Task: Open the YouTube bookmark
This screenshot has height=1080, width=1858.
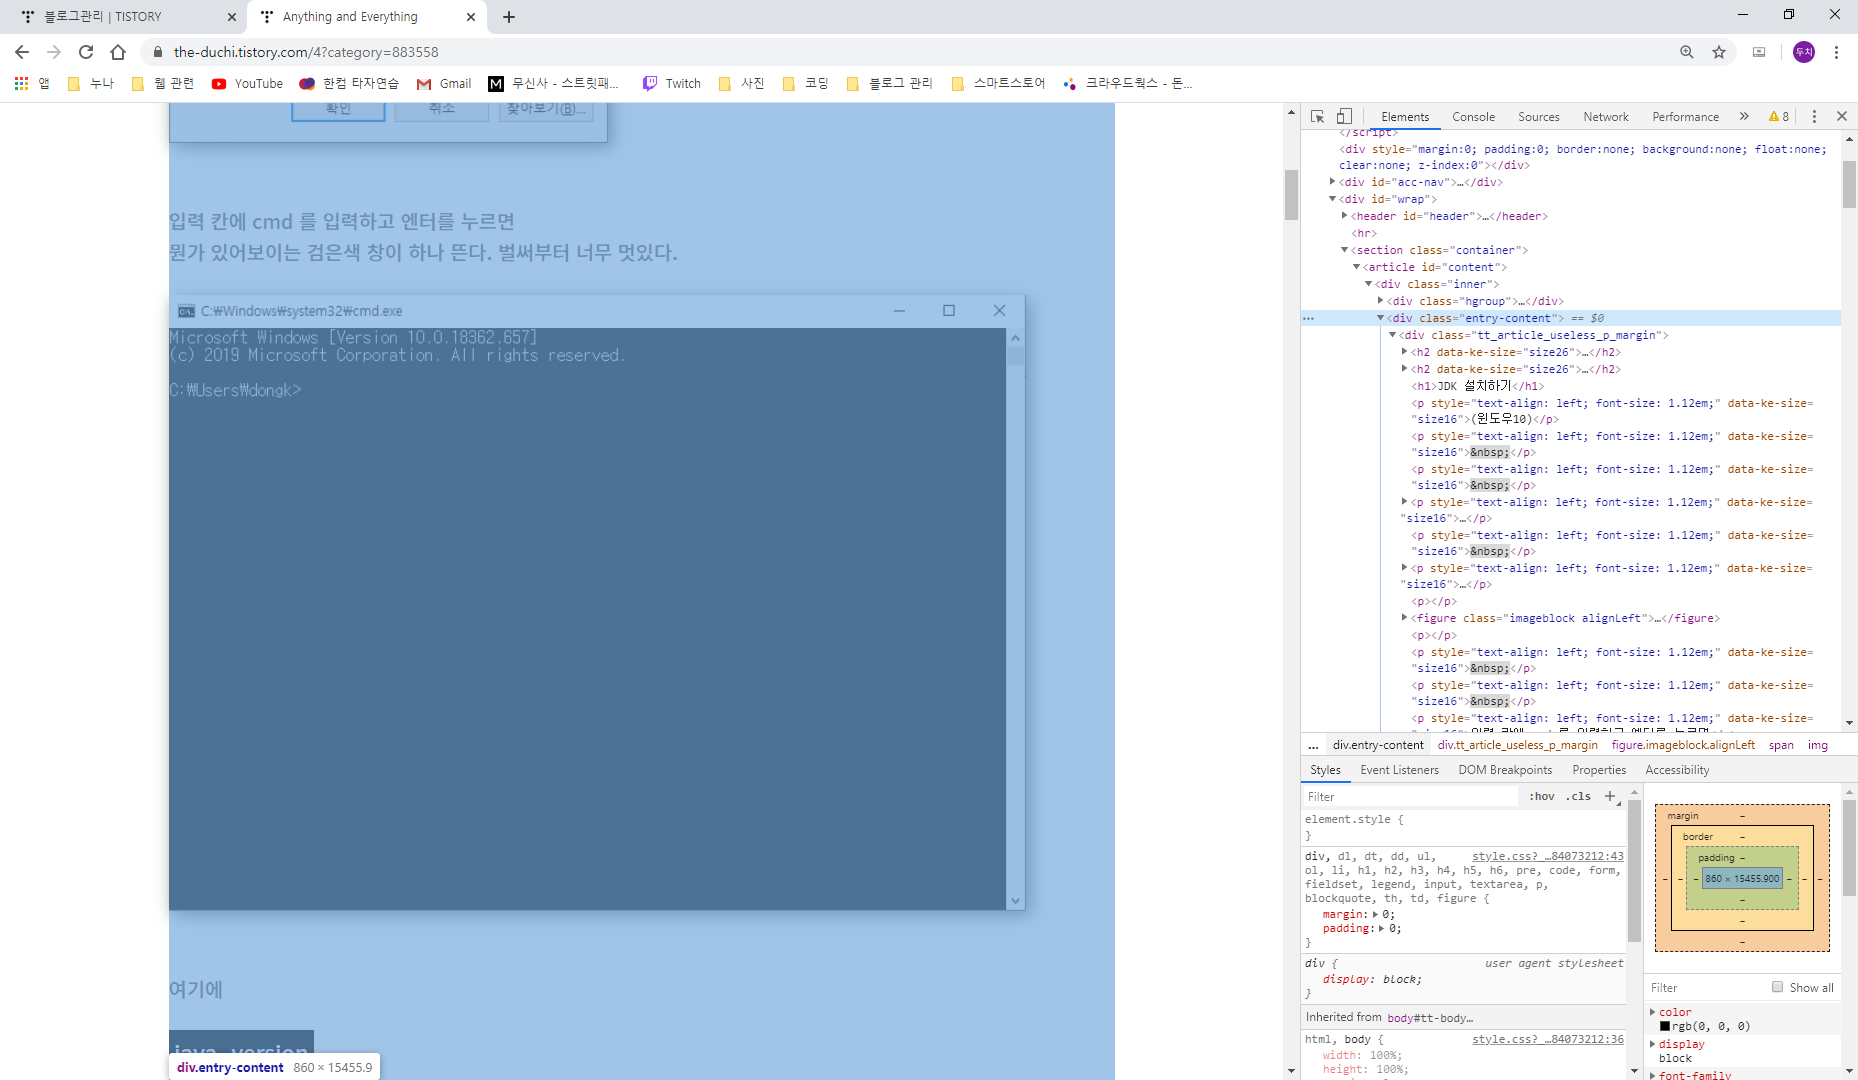Action: 247,84
